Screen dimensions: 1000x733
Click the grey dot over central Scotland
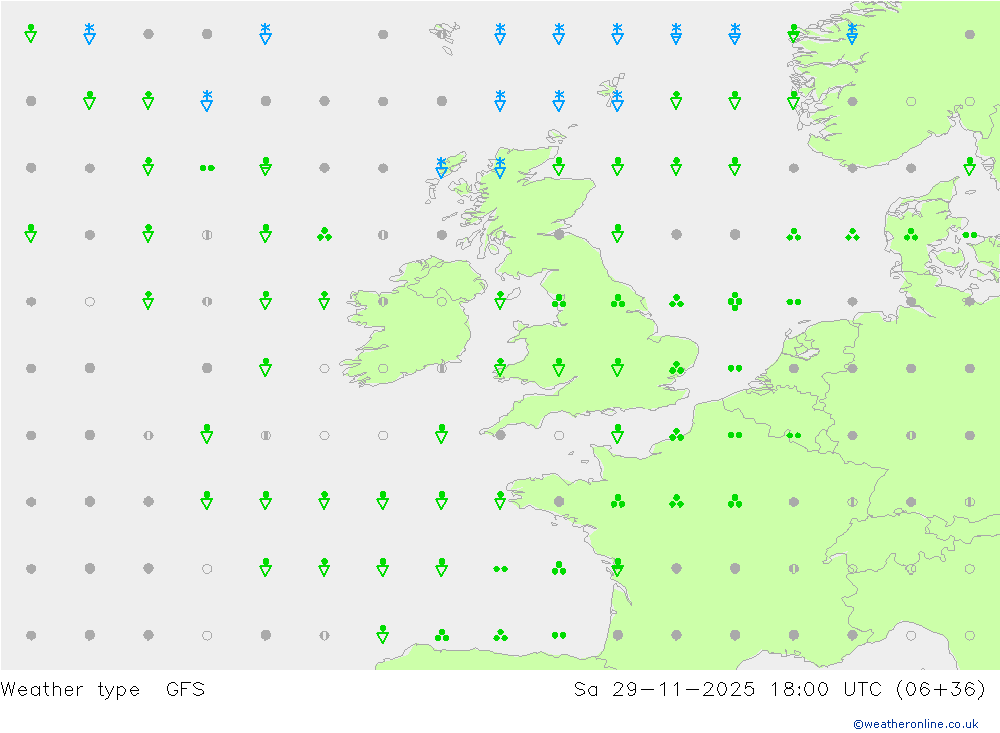coord(559,235)
